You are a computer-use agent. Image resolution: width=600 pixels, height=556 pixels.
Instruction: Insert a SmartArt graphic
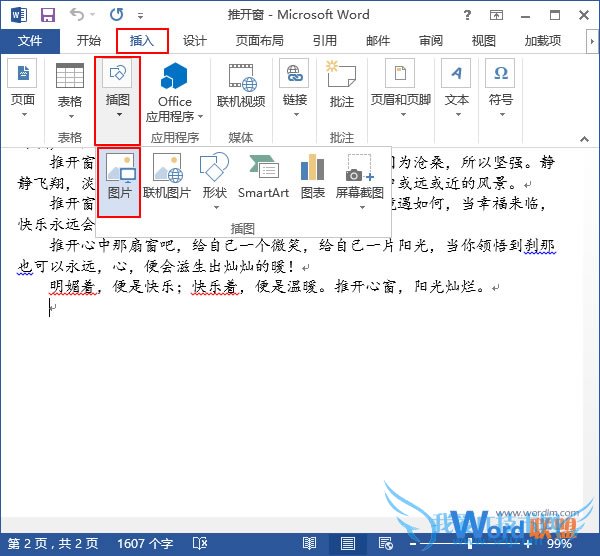263,177
